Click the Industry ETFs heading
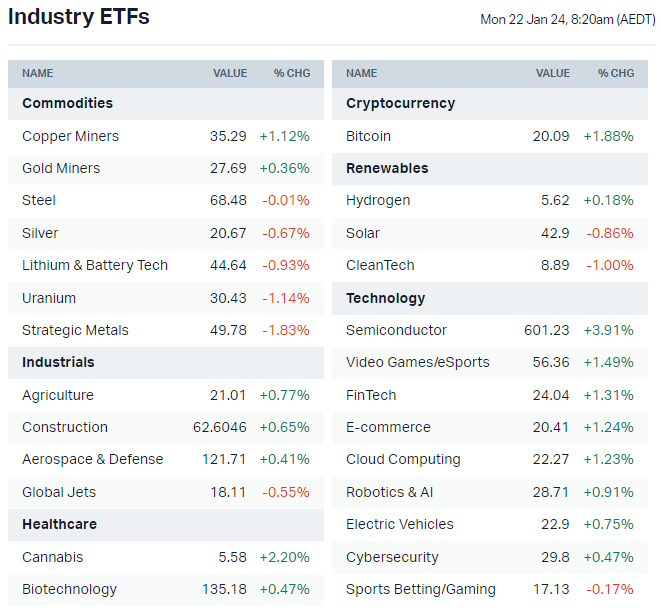Image resolution: width=661 pixels, height=611 pixels. pos(79,17)
